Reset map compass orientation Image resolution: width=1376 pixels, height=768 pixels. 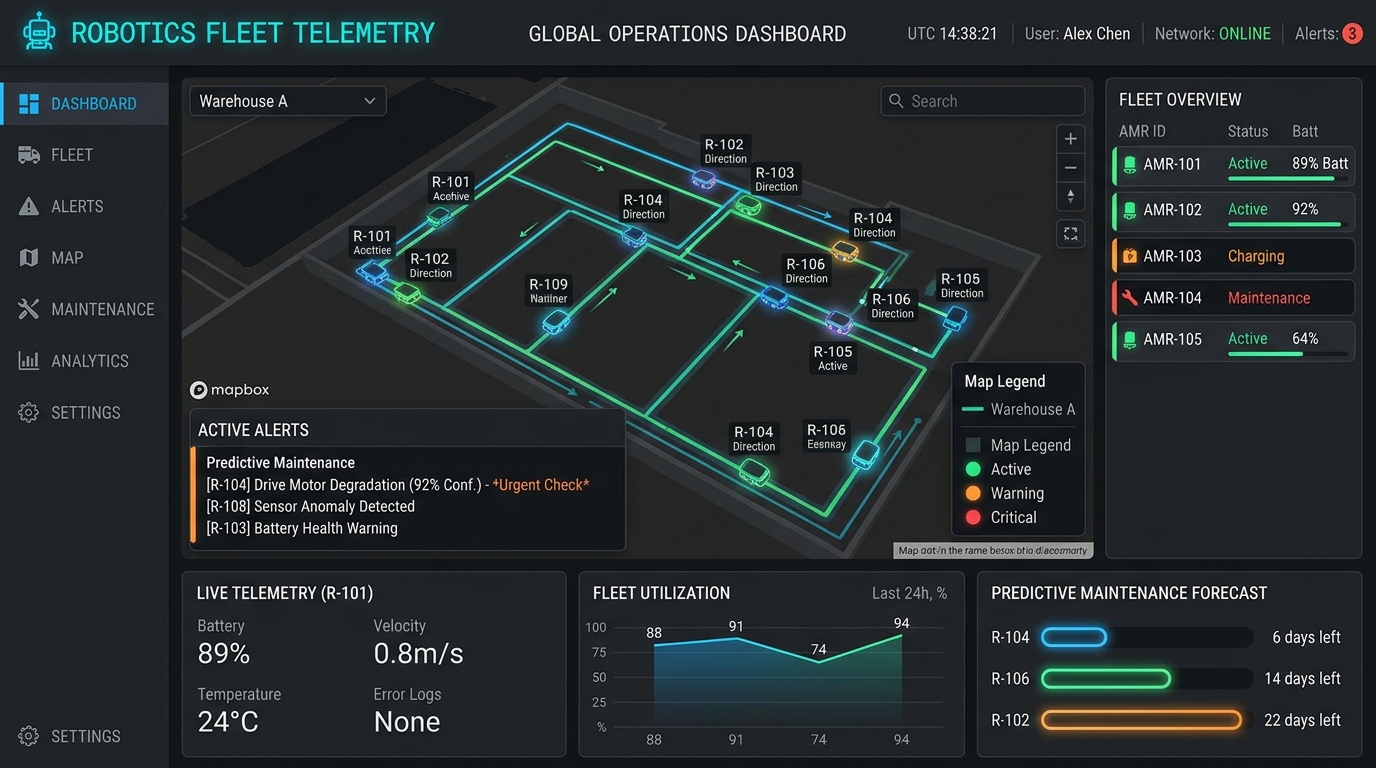(x=1070, y=196)
